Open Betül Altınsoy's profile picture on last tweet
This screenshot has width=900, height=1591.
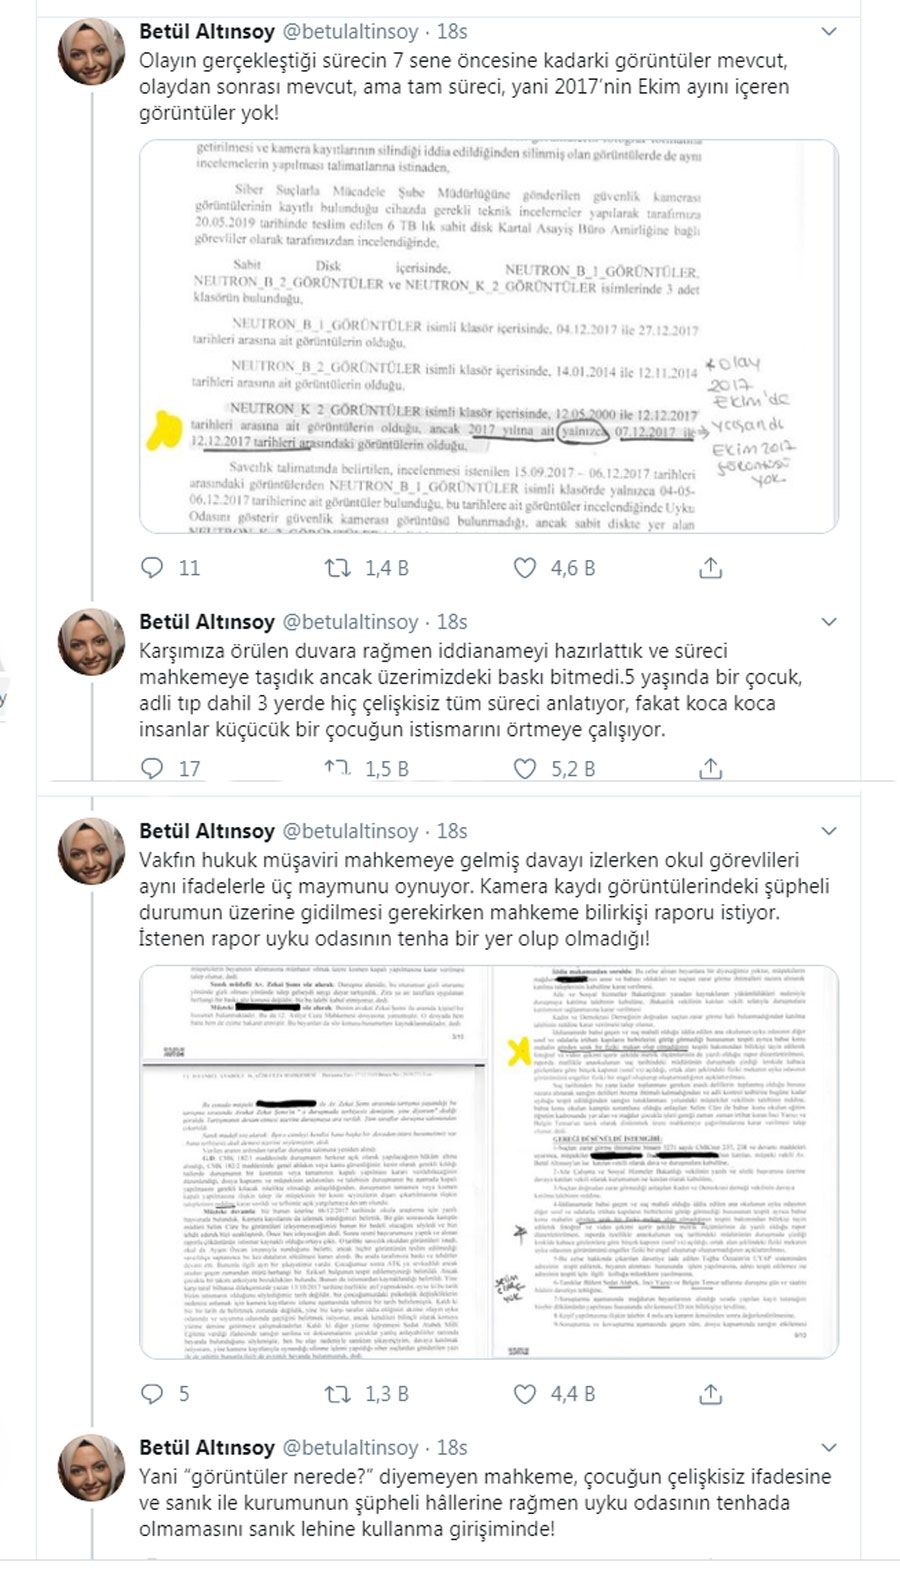coord(92,1468)
